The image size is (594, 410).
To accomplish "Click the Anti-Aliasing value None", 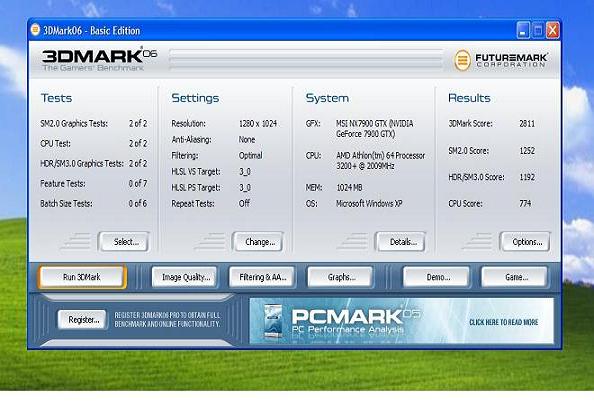I will click(x=247, y=139).
